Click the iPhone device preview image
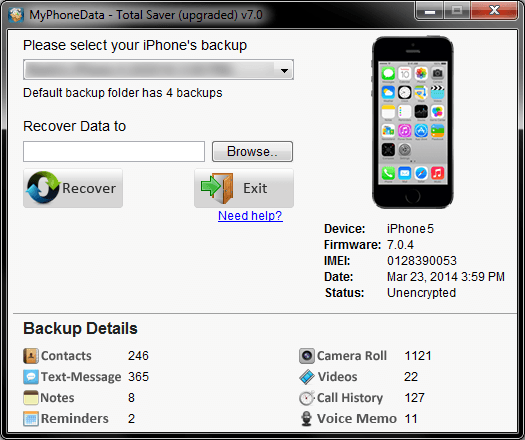525x440 pixels. pyautogui.click(x=412, y=122)
